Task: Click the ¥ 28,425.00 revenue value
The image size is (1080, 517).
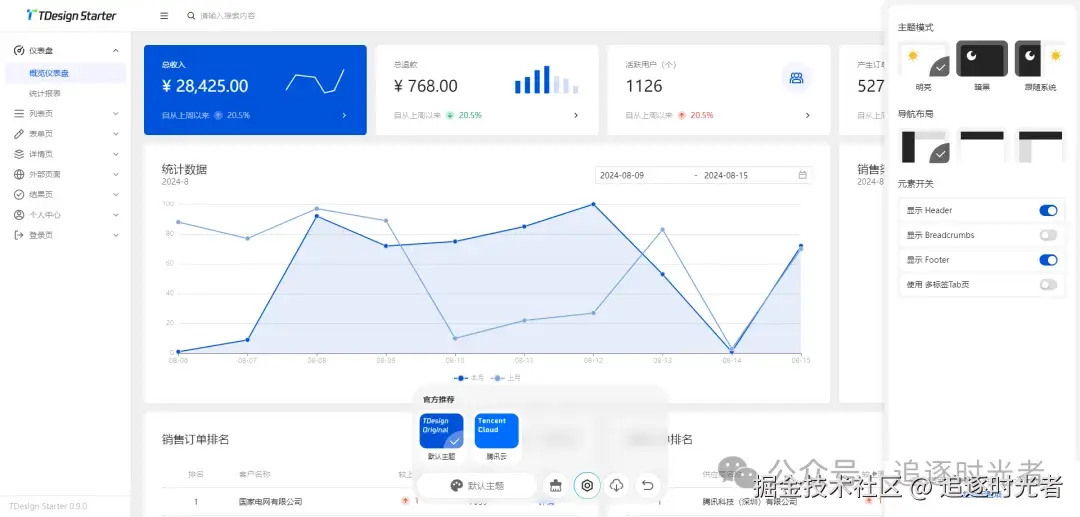Action: click(x=205, y=86)
